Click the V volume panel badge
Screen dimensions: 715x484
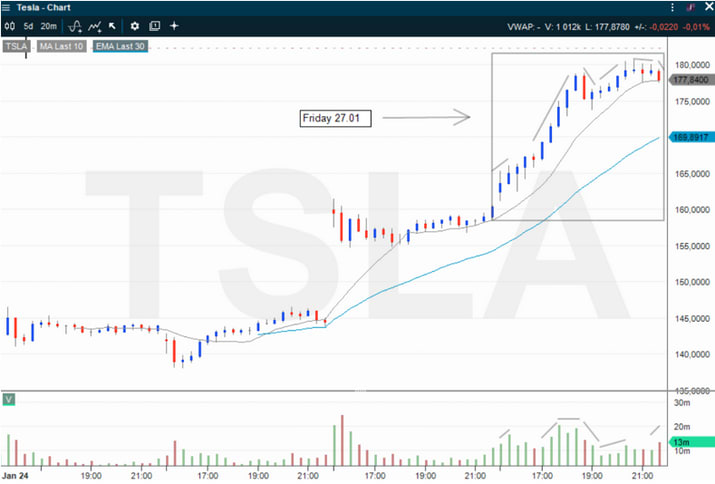pyautogui.click(x=9, y=400)
